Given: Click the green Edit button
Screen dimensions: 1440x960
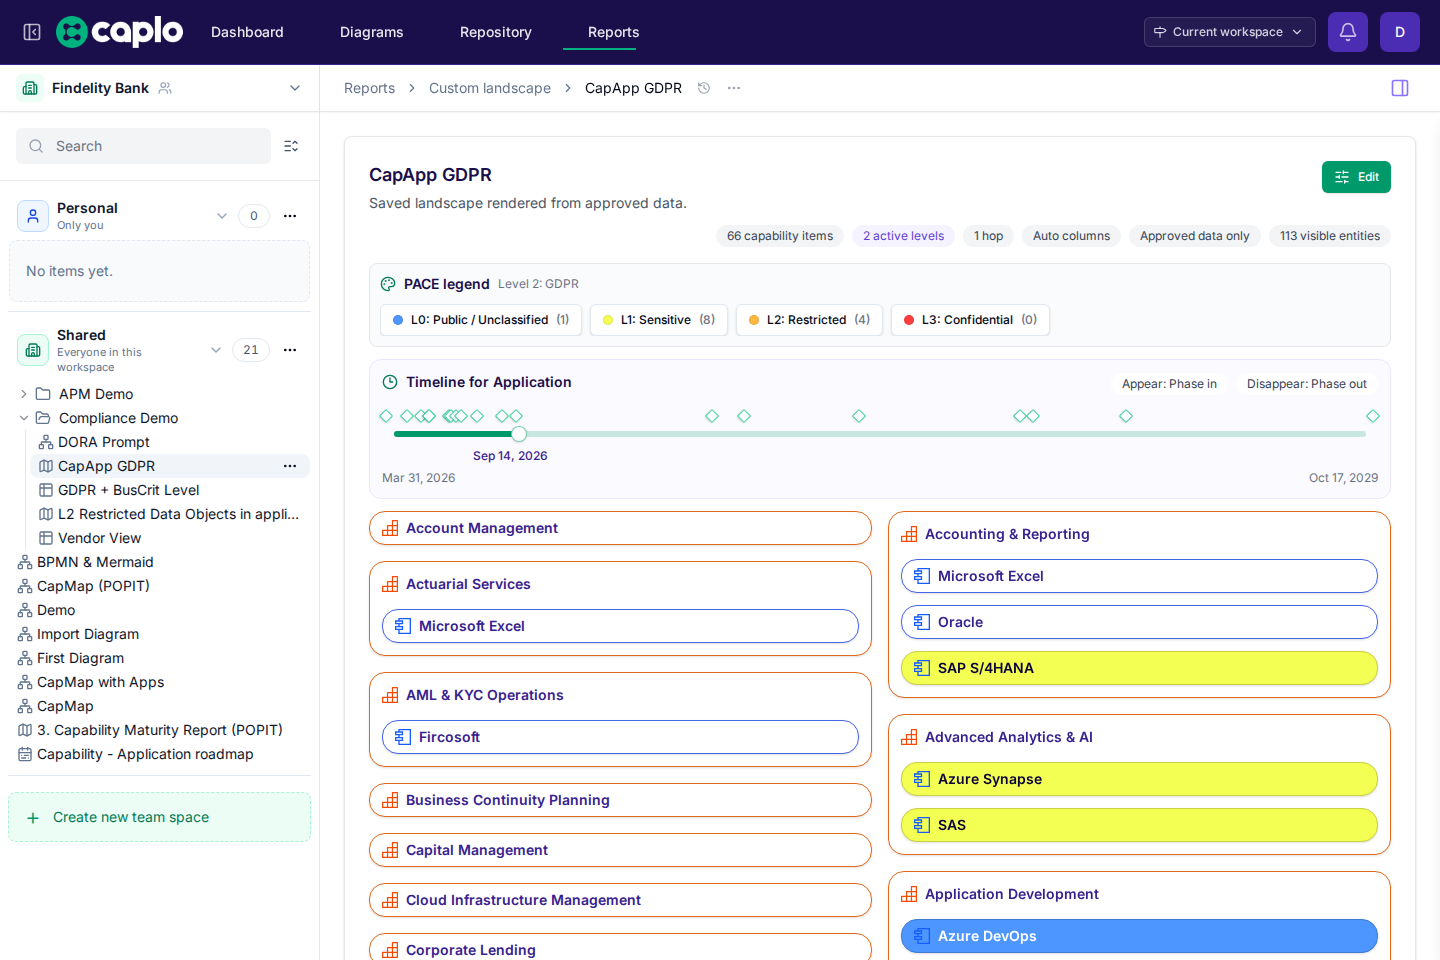Looking at the screenshot, I should (1356, 177).
